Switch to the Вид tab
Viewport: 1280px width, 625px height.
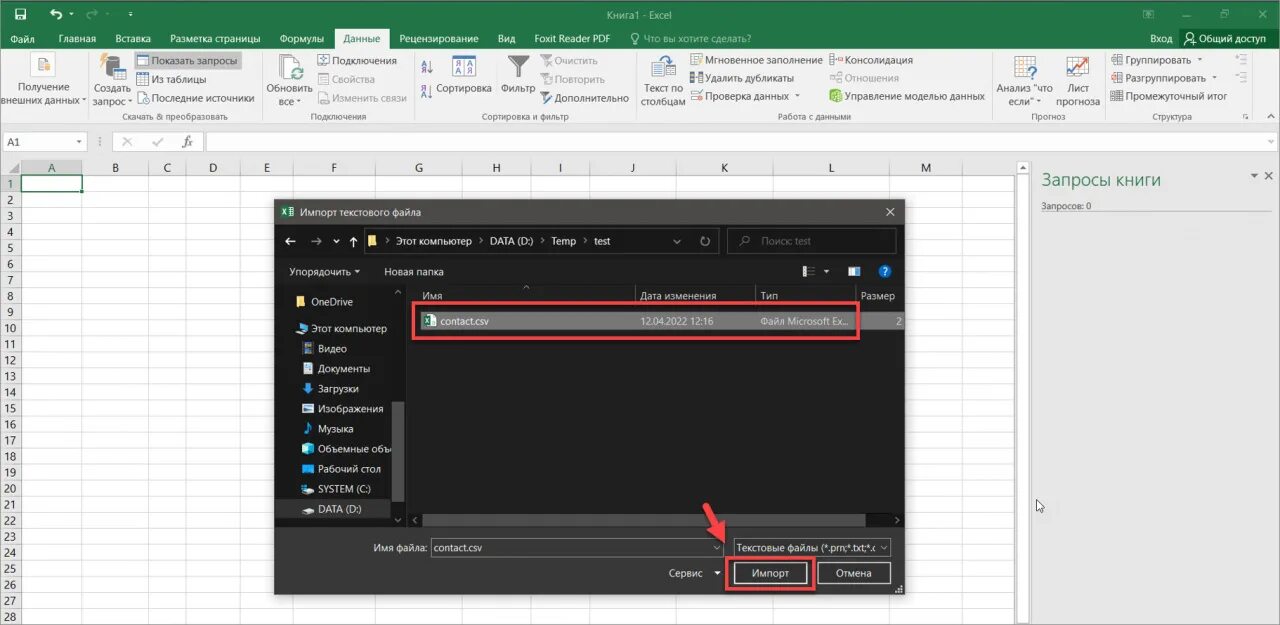(506, 39)
